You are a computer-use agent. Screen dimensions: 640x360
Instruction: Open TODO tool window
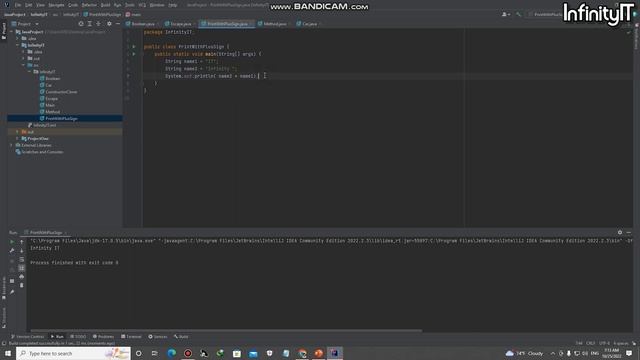tap(78, 336)
